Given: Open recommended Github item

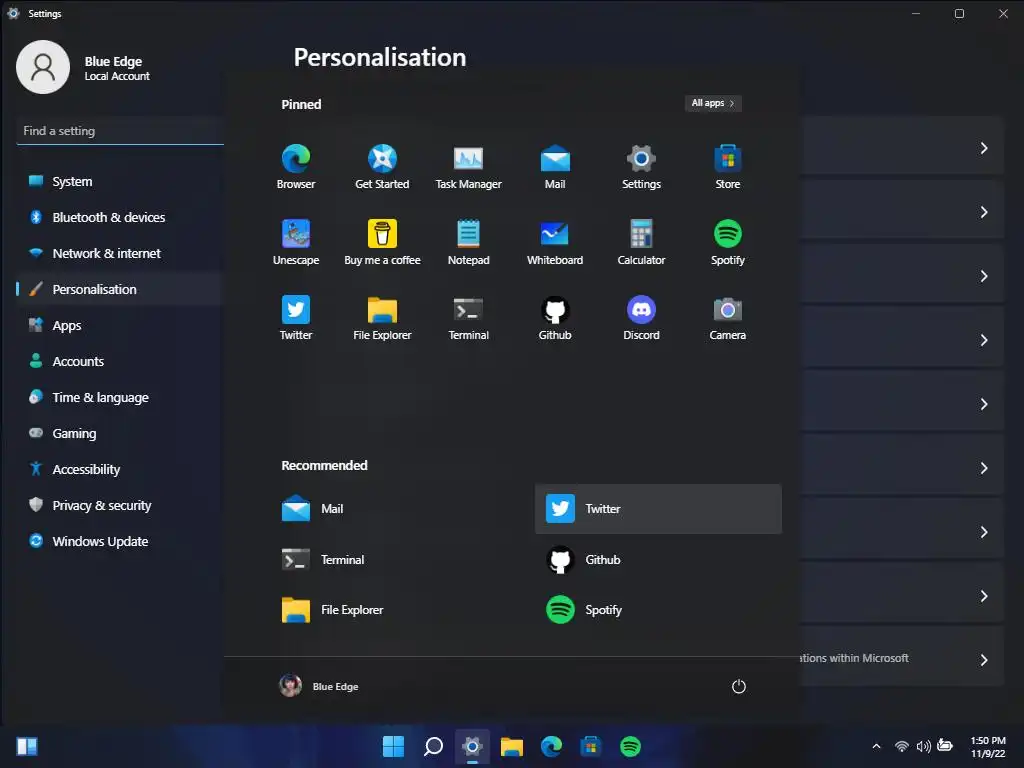Looking at the screenshot, I should tap(658, 560).
